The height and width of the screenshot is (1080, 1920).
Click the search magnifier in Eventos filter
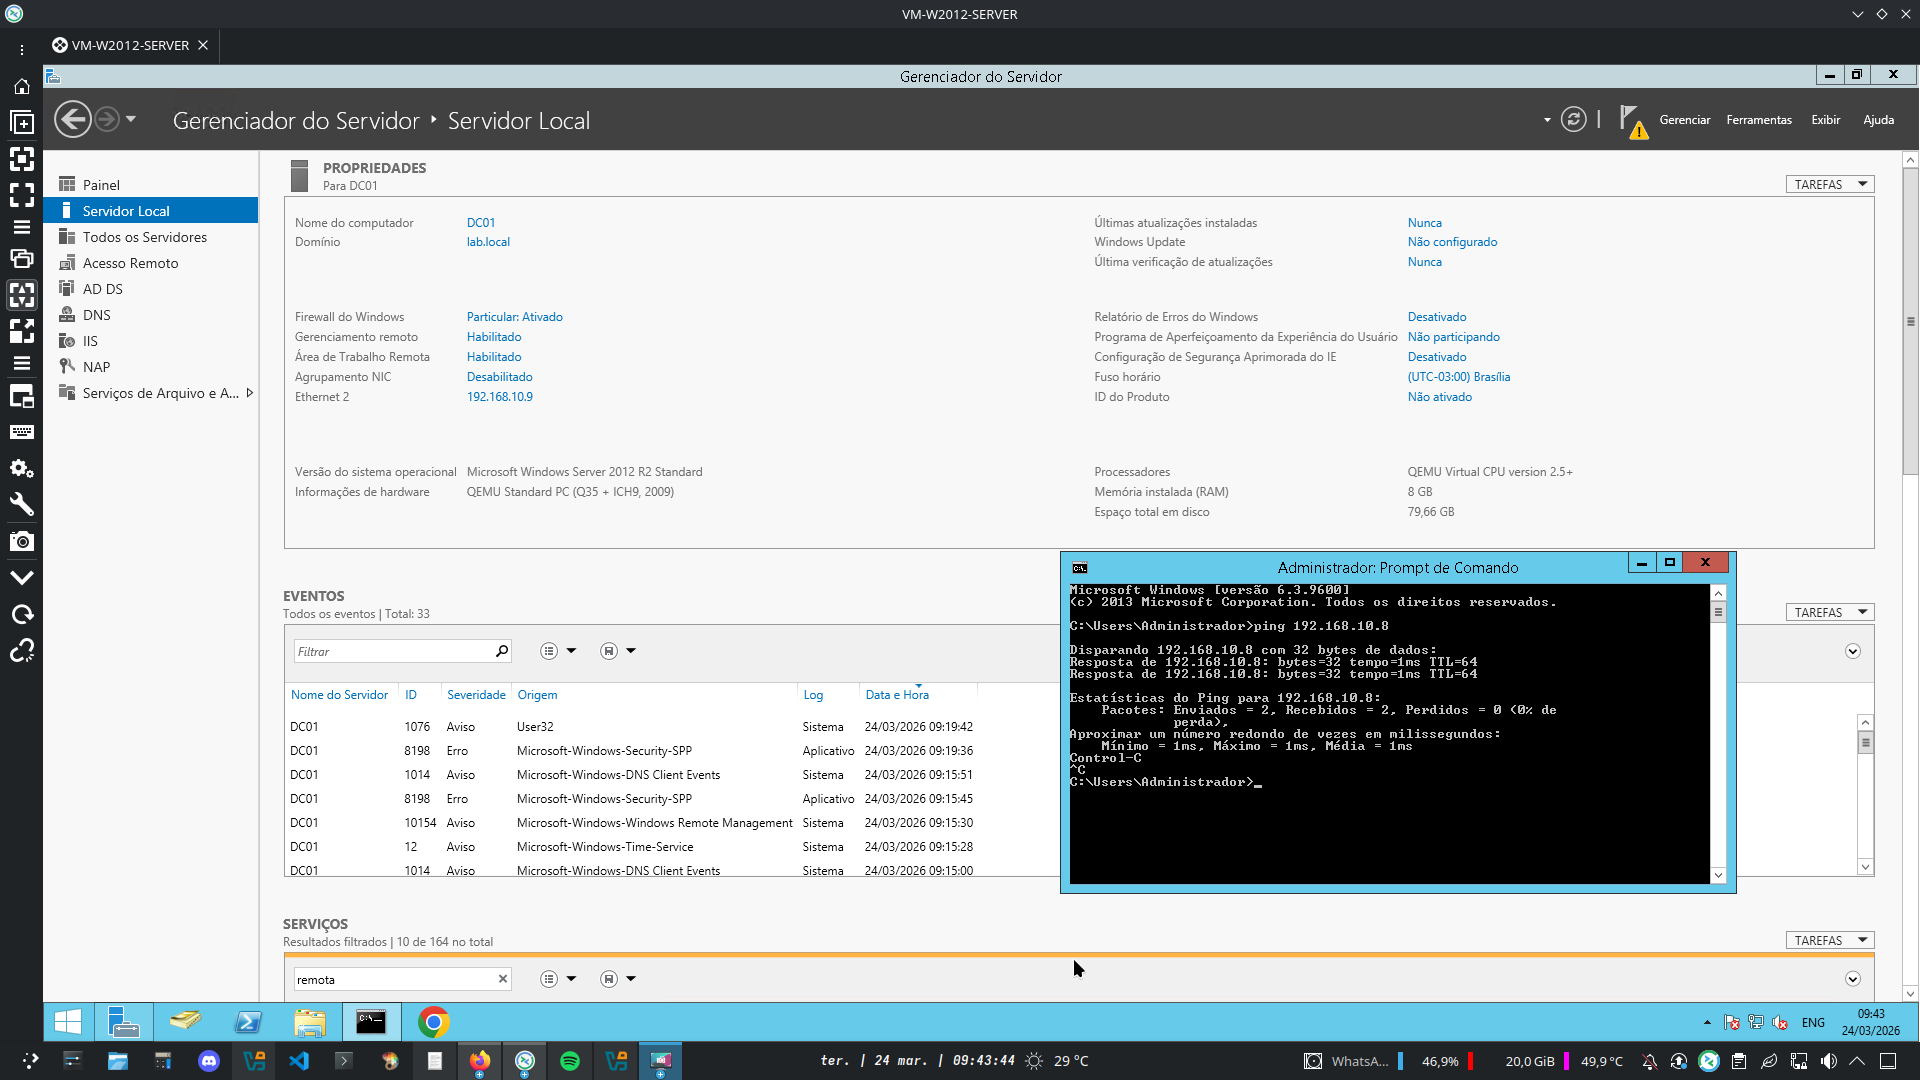(502, 652)
